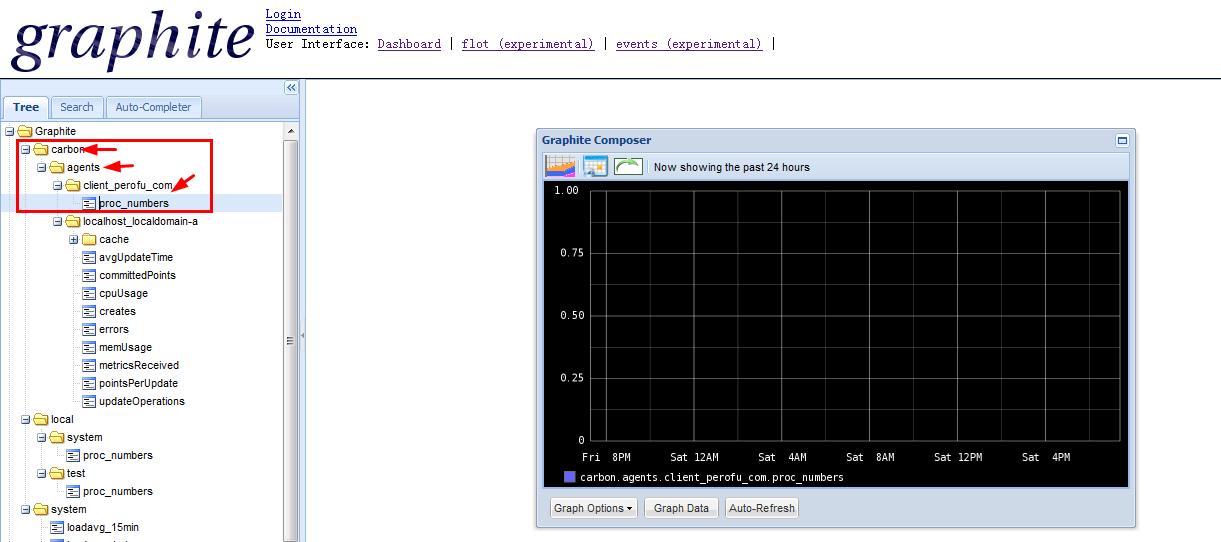Collapse the client_perofu_com folder node
Viewport: 1221px width, 542px height.
[x=58, y=185]
